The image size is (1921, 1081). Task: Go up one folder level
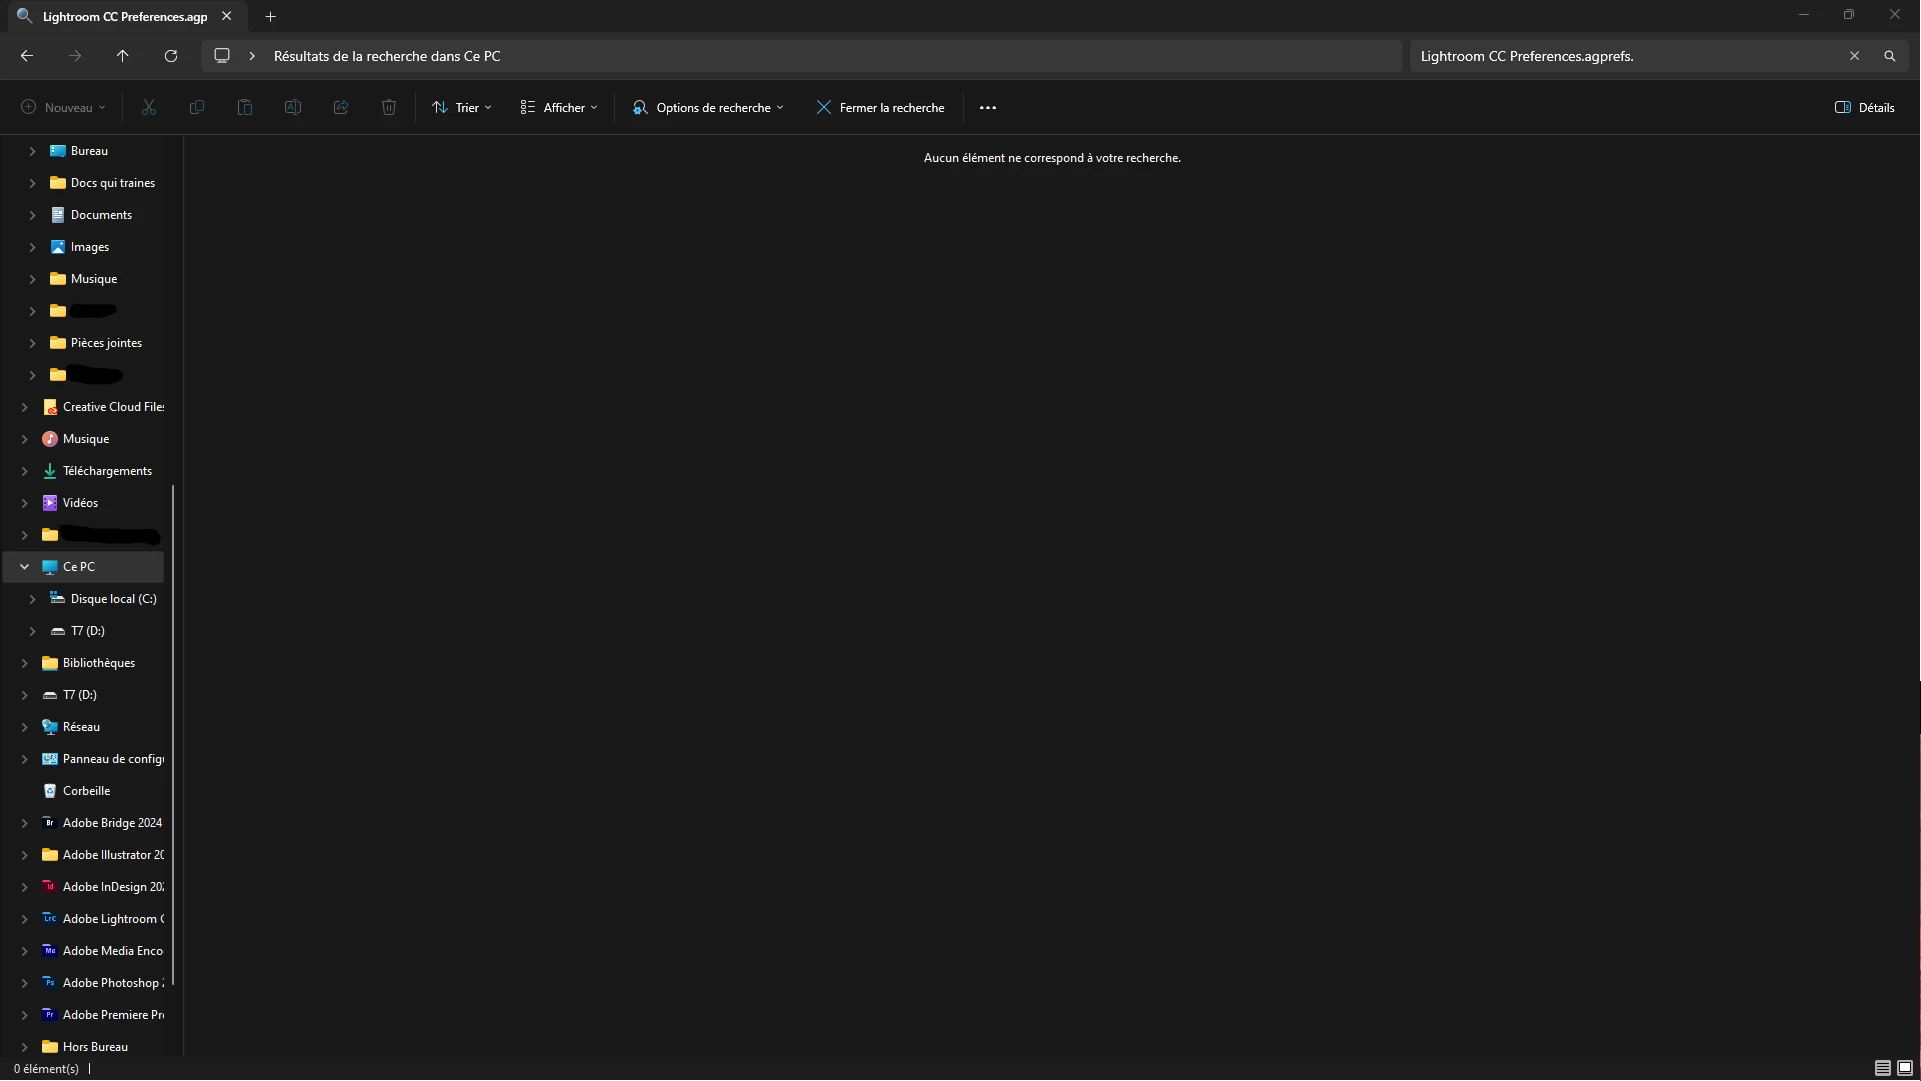[123, 56]
